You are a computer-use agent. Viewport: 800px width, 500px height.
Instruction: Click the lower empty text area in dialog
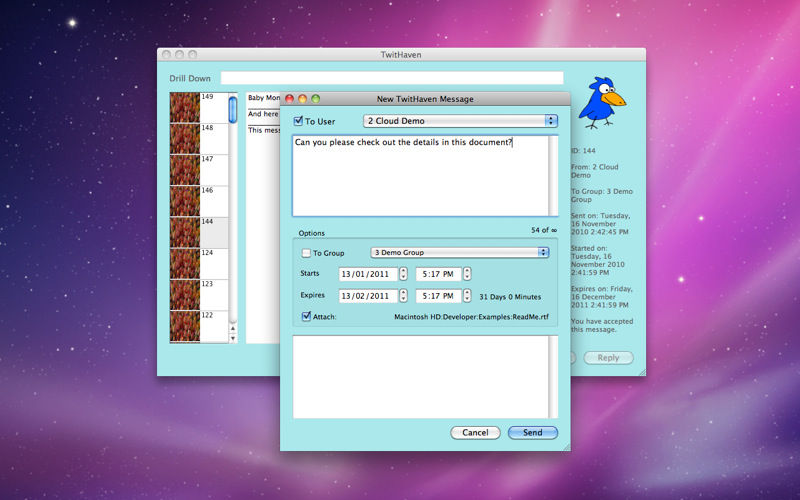pyautogui.click(x=420, y=377)
